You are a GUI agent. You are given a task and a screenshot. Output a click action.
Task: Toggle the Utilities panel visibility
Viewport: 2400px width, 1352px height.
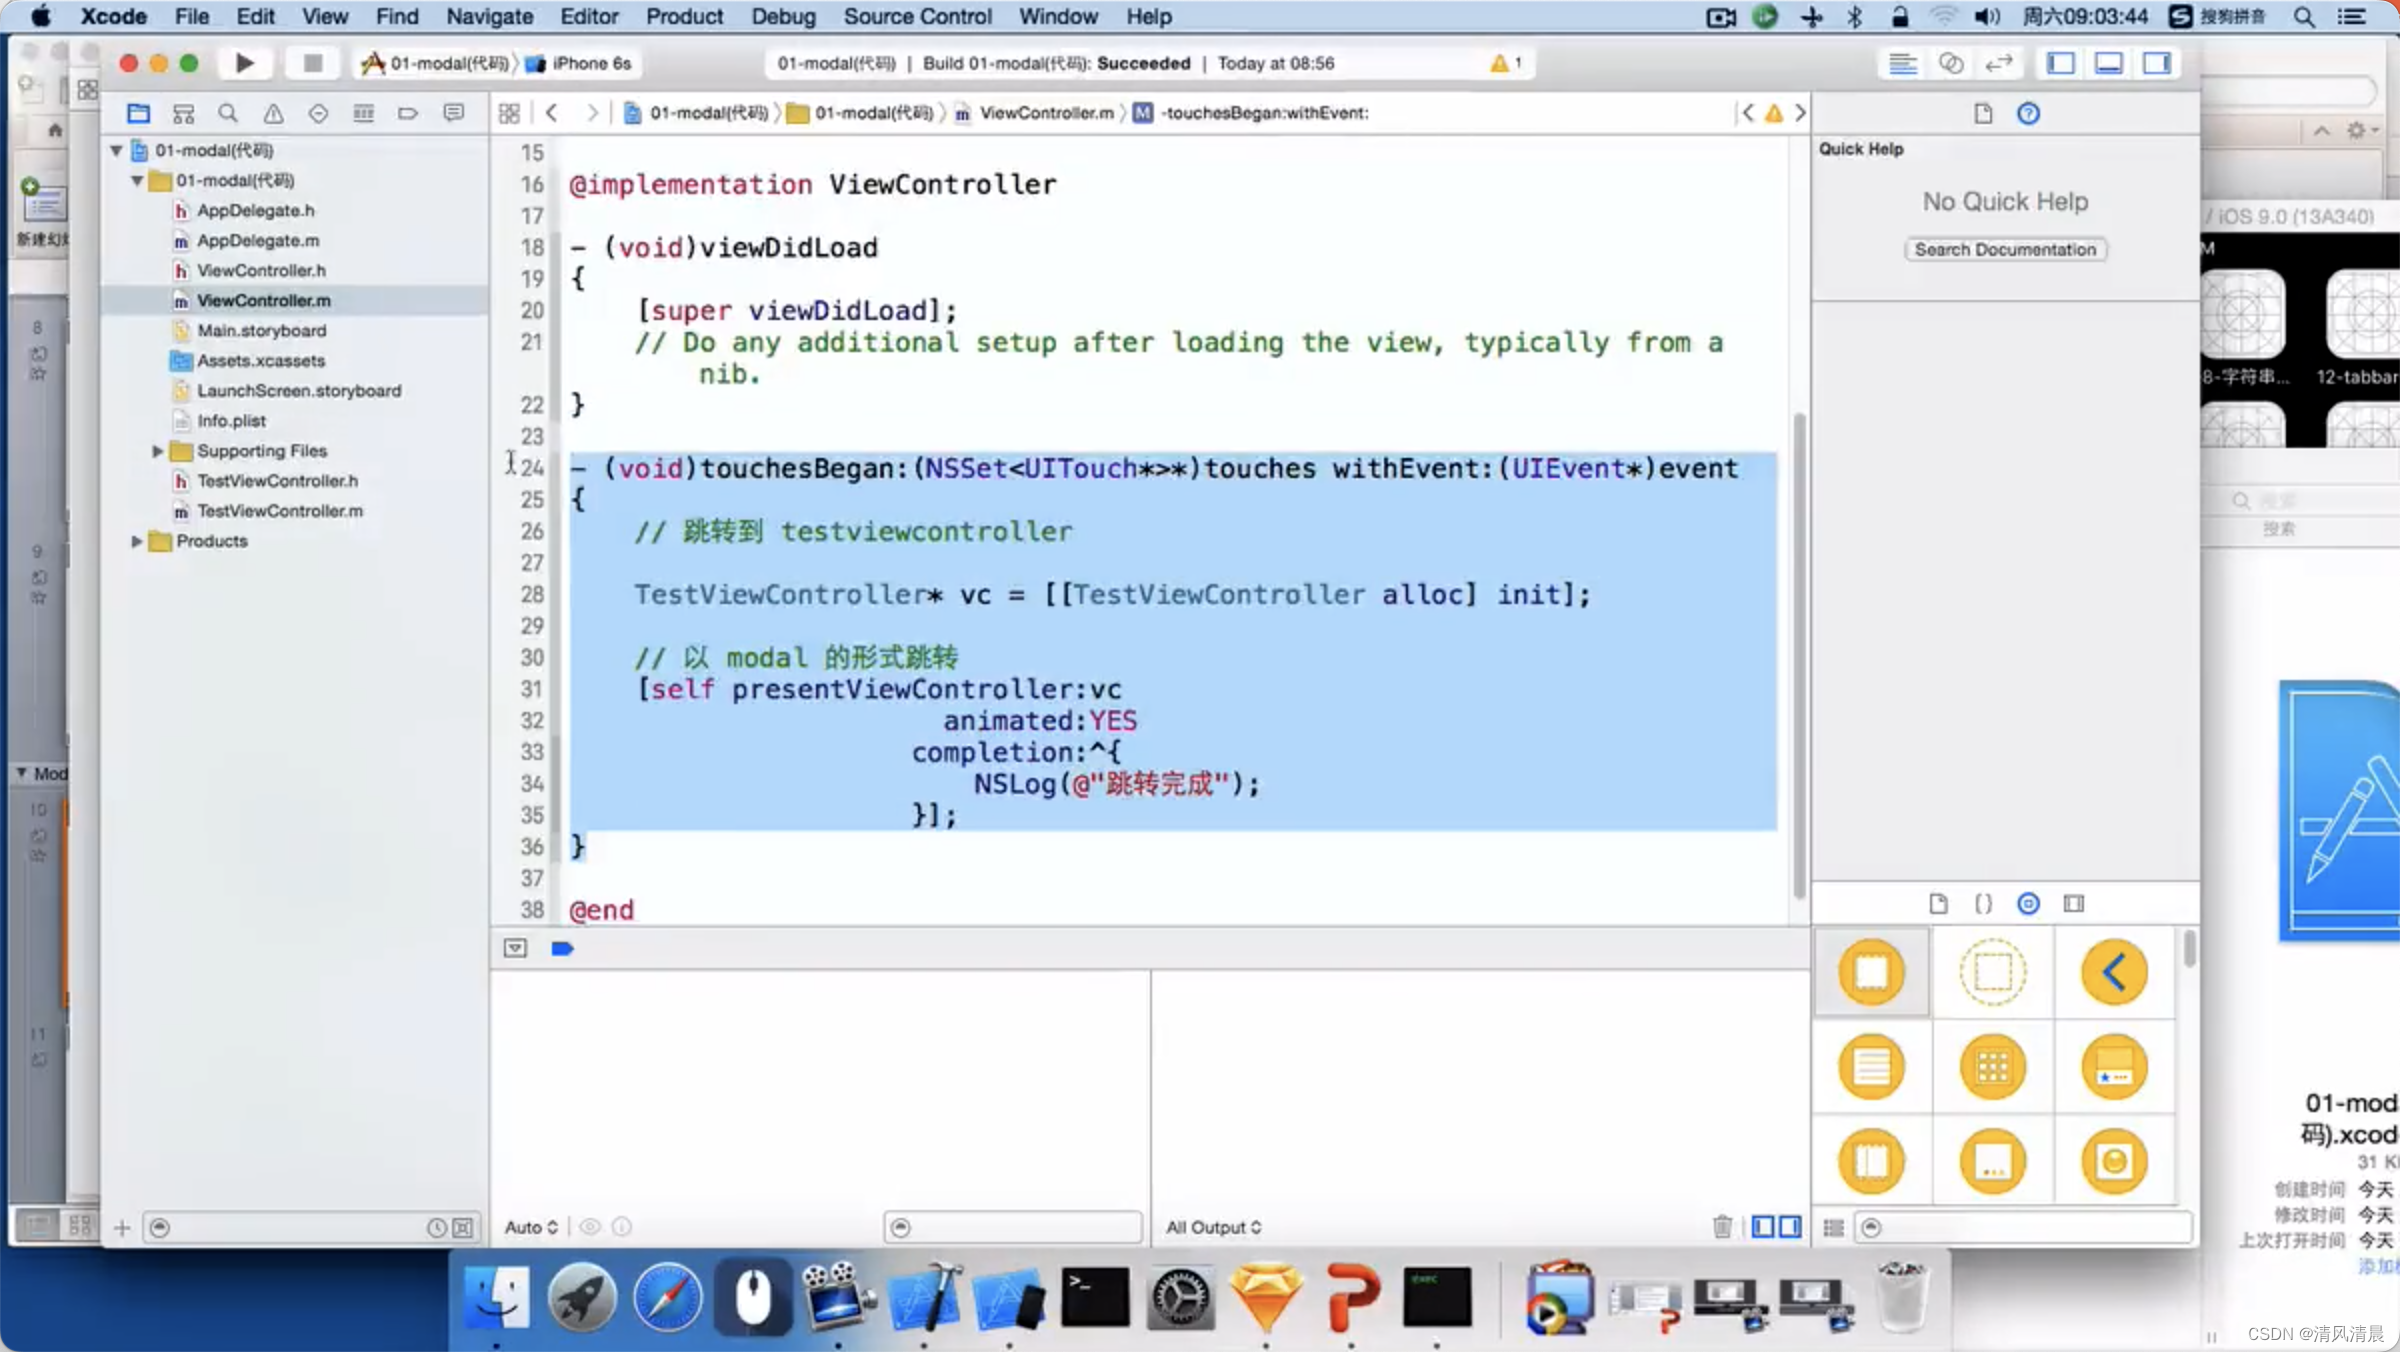(x=2157, y=63)
